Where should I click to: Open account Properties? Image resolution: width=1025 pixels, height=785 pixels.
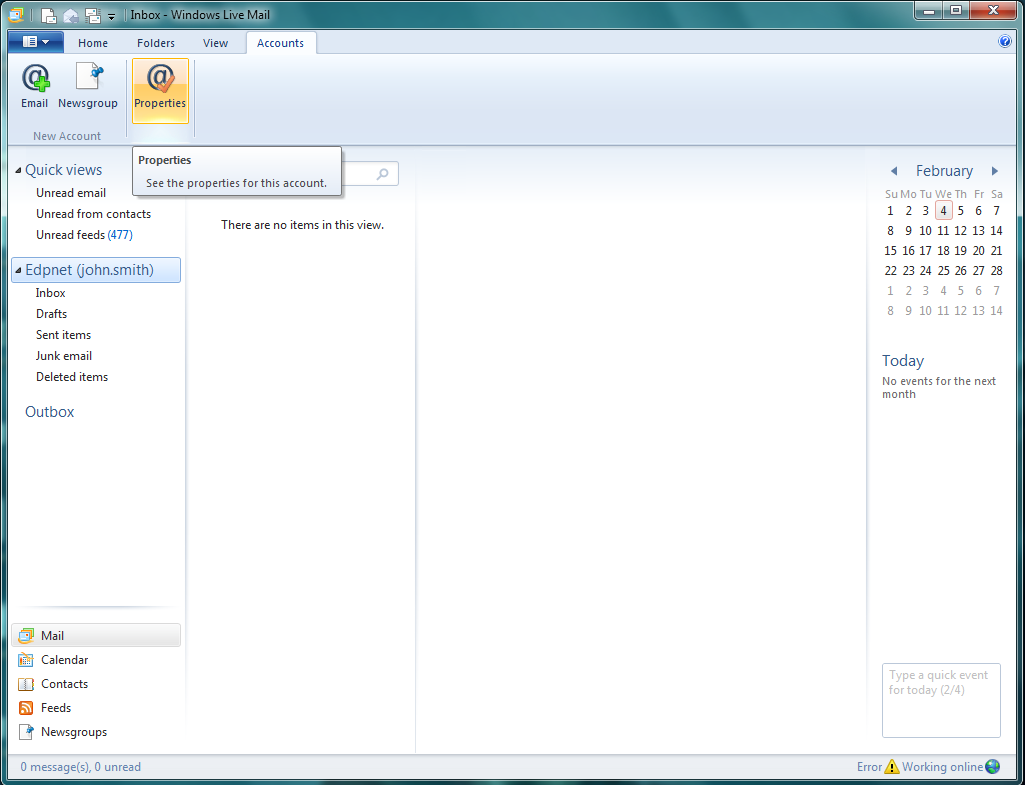coord(160,91)
